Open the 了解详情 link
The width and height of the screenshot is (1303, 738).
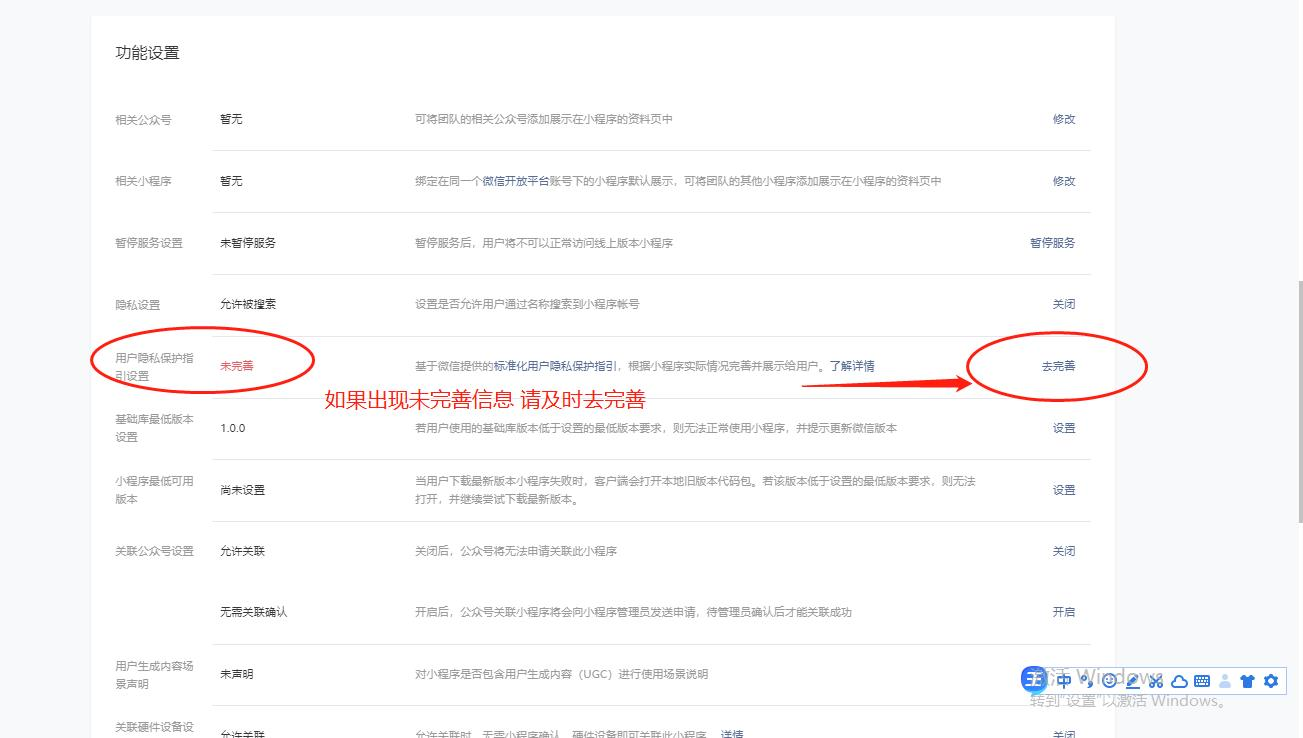pyautogui.click(x=852, y=366)
